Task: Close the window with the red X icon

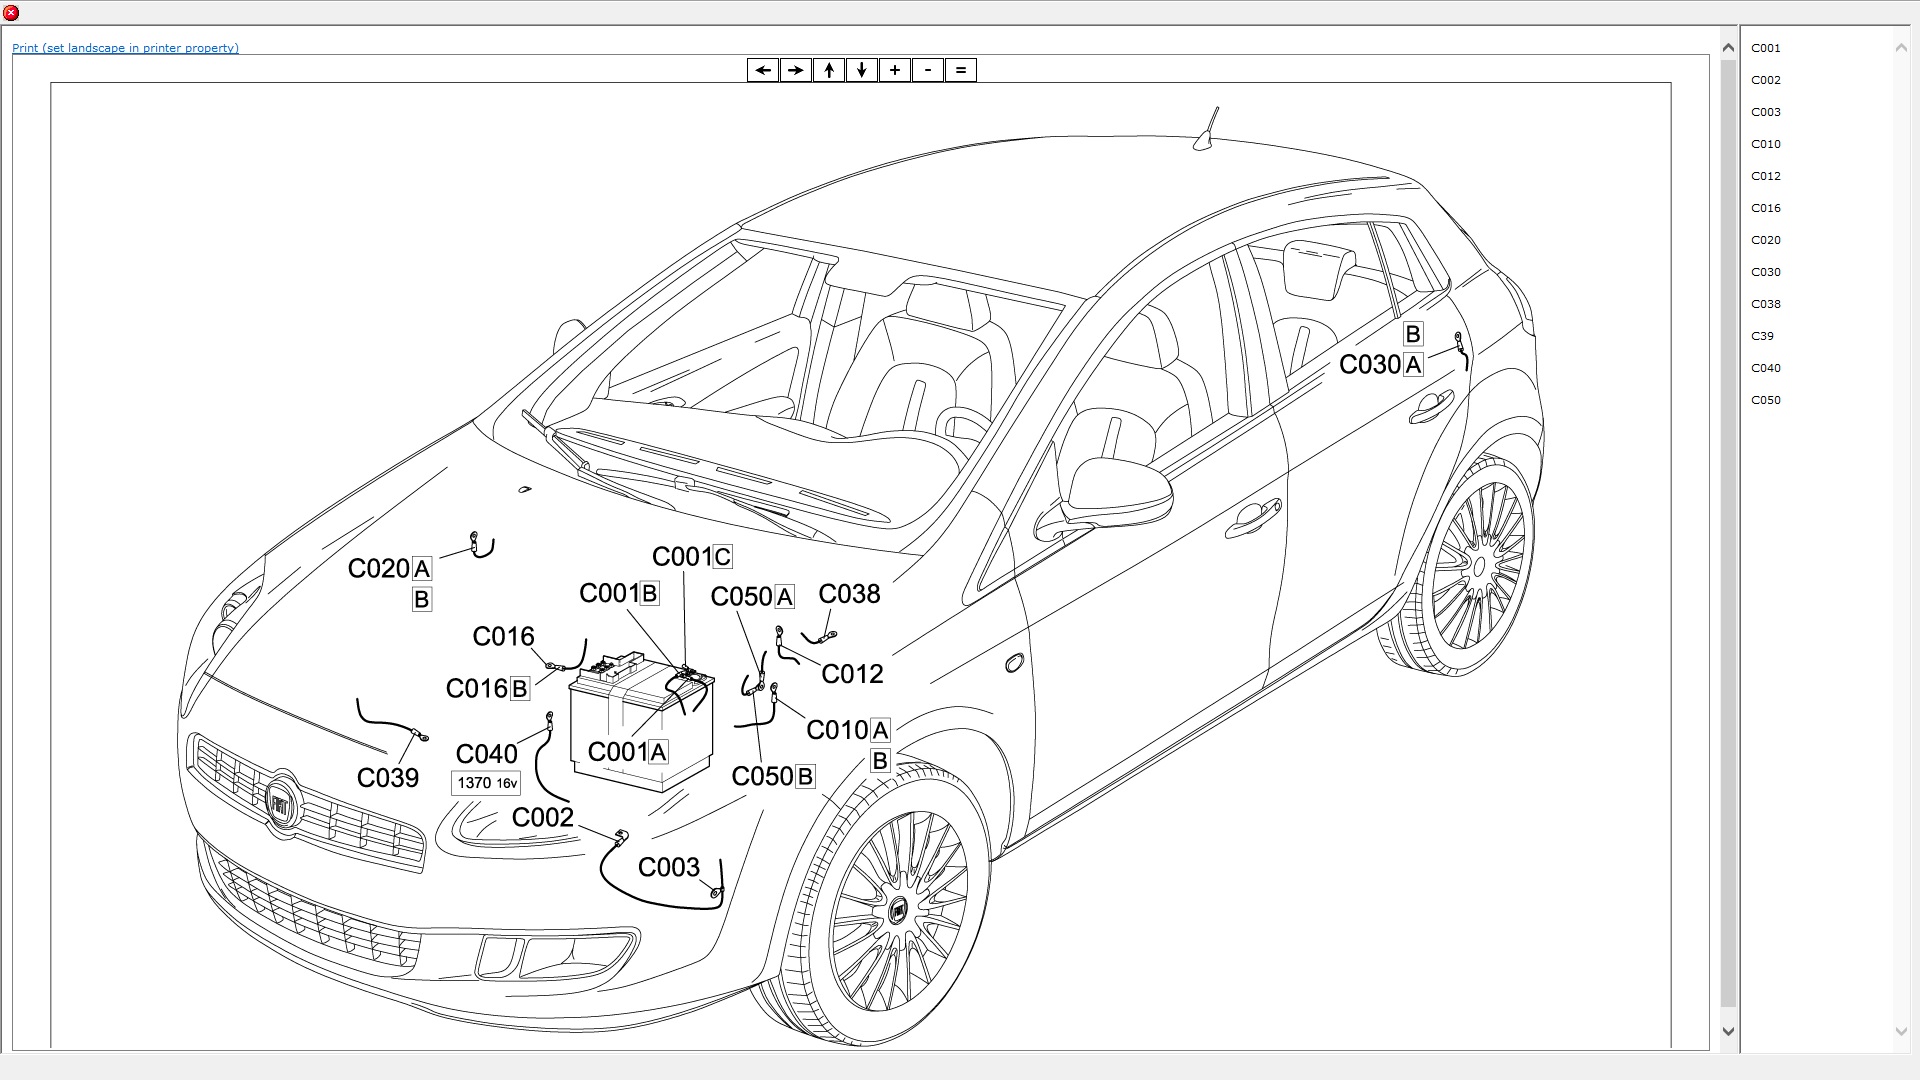Action: (11, 13)
